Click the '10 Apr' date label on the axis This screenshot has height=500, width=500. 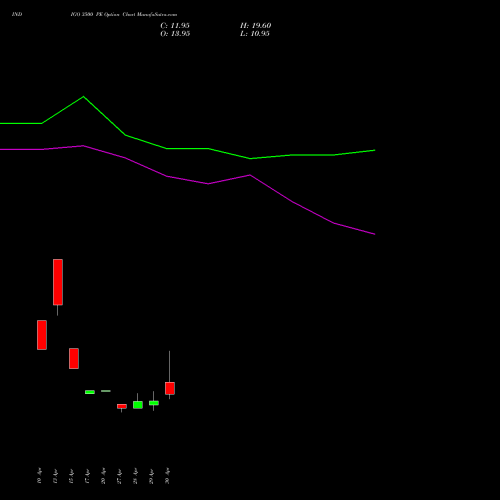pos(39,476)
